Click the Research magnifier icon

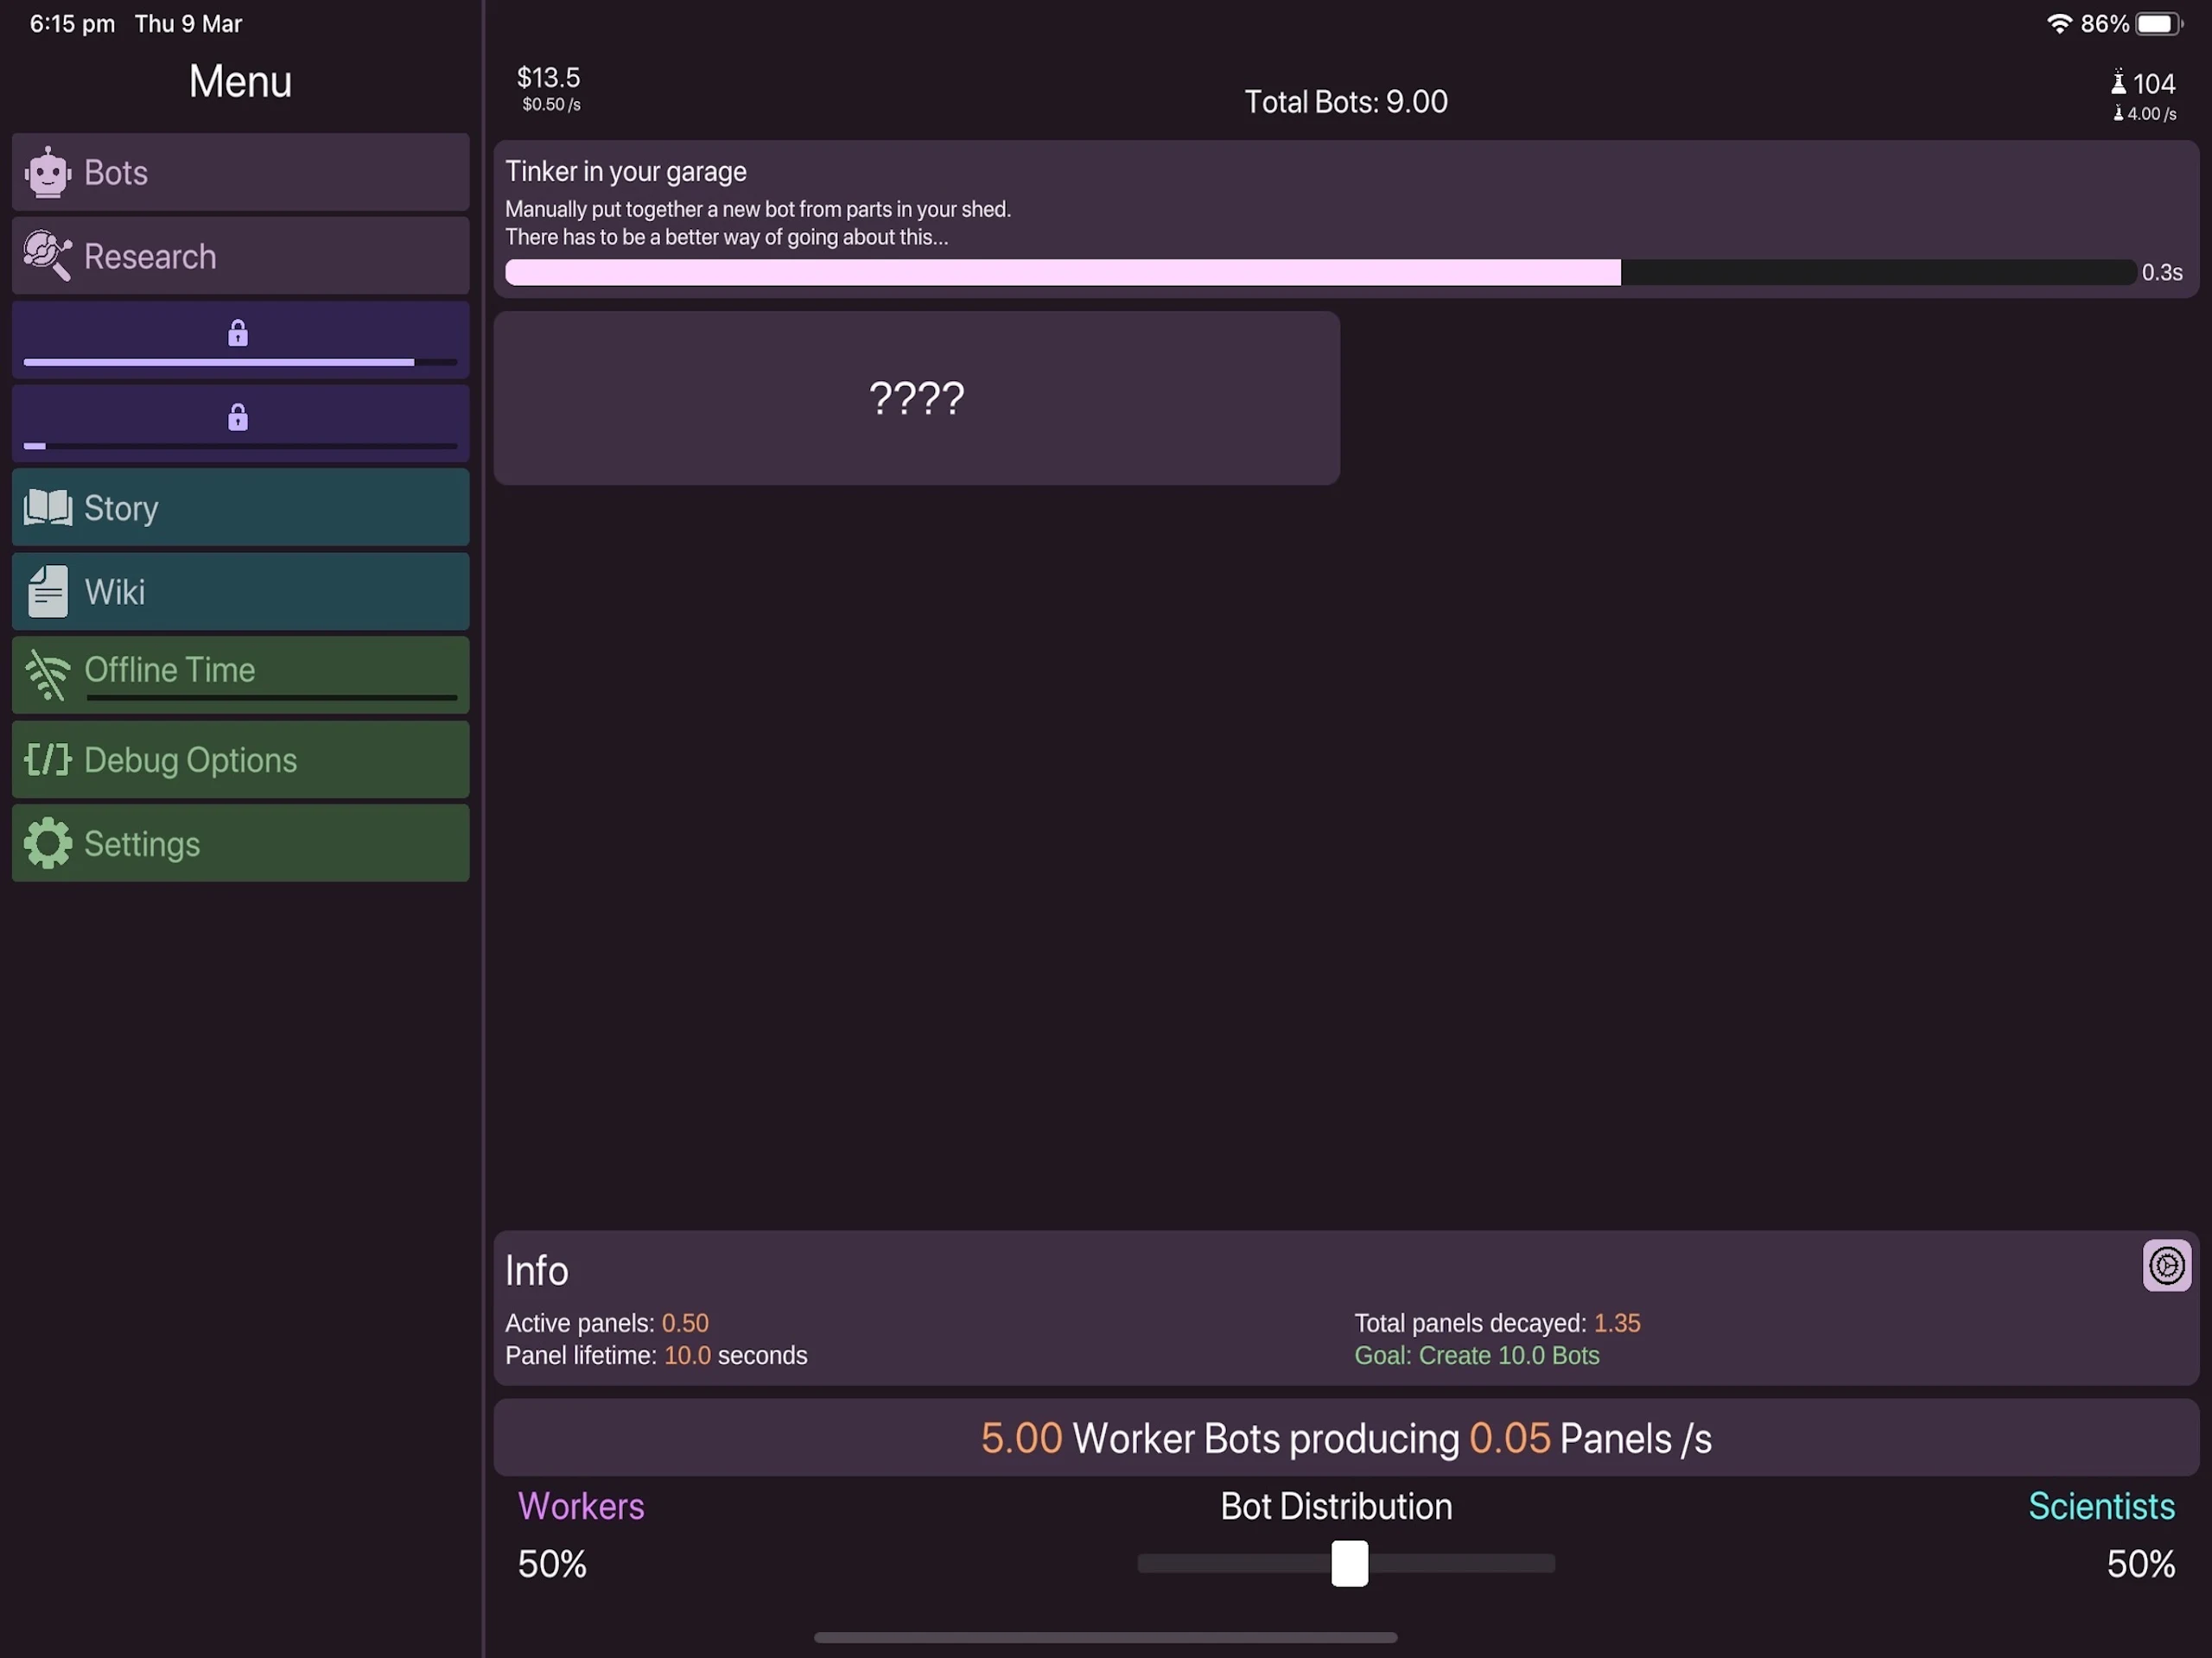47,256
